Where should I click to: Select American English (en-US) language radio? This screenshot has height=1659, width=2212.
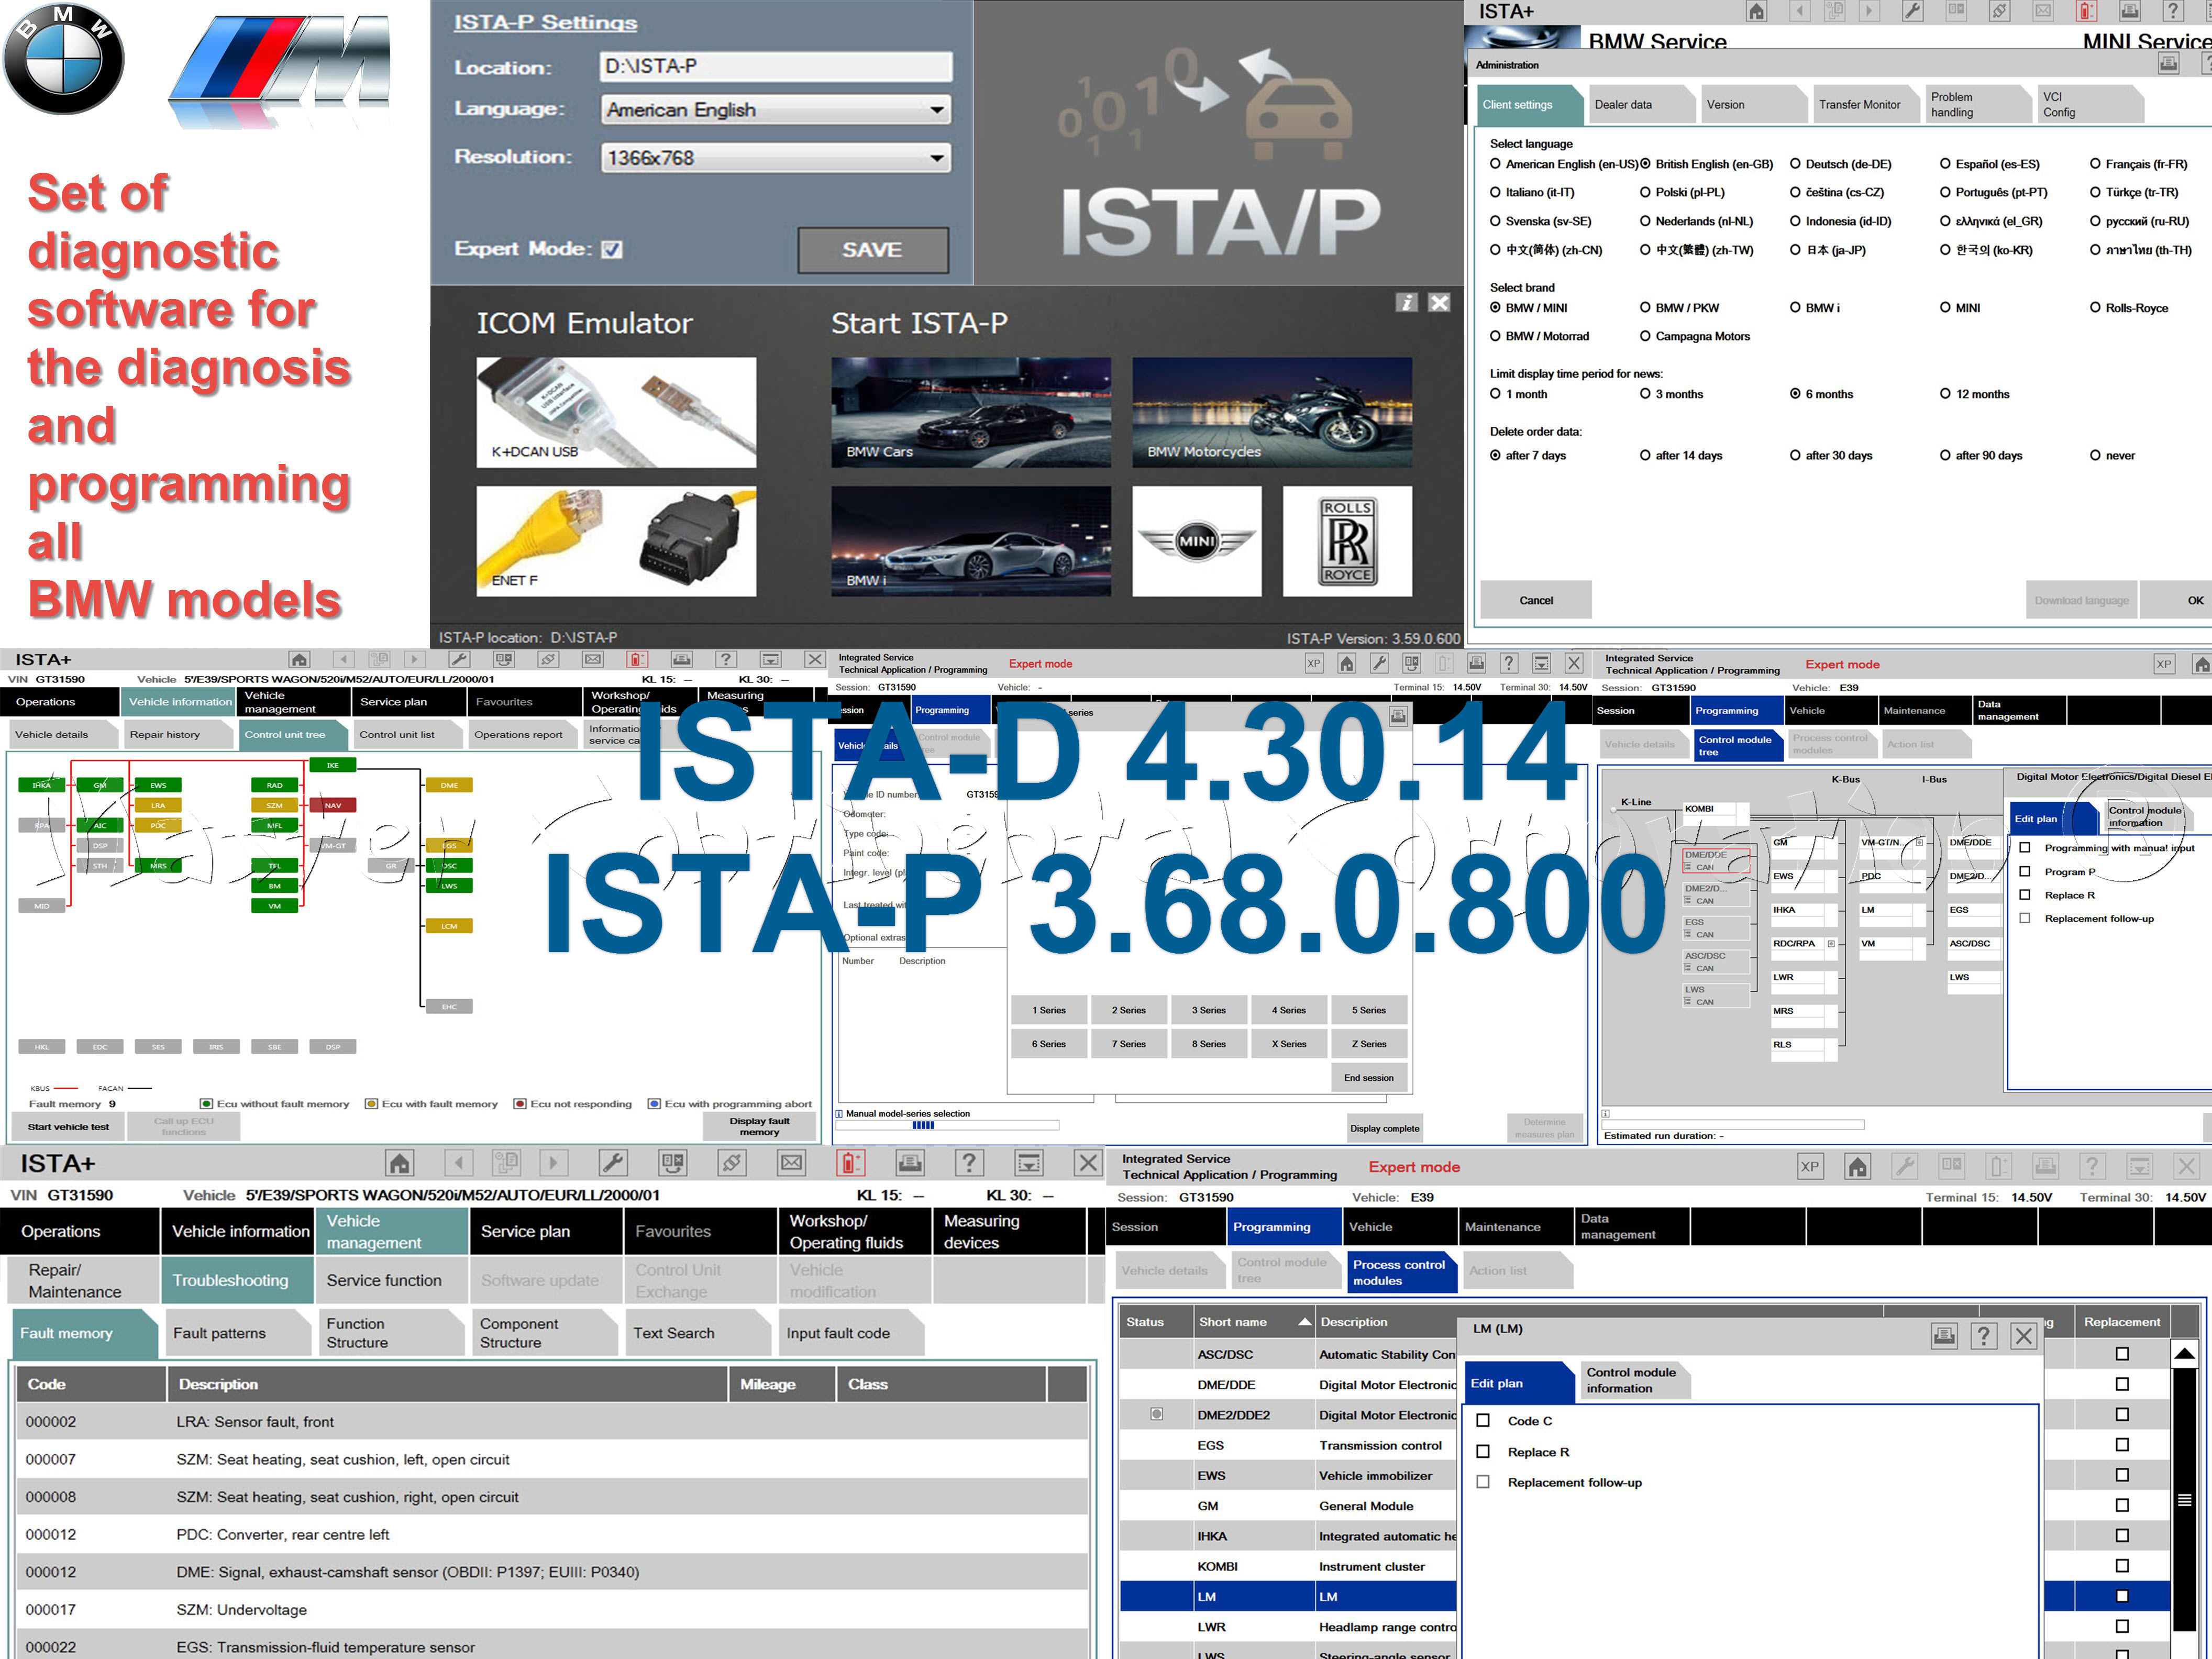[x=1495, y=164]
